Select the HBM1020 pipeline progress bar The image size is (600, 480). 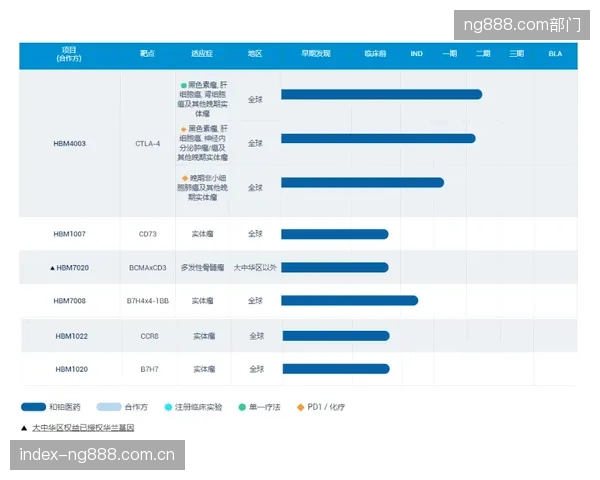coord(336,369)
